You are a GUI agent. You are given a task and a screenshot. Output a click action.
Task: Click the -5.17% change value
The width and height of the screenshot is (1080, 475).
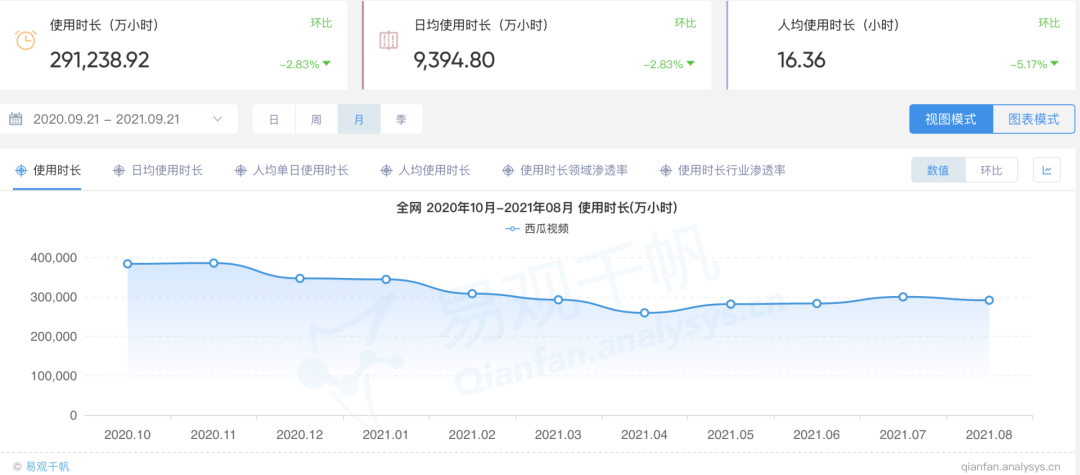[x=1028, y=64]
